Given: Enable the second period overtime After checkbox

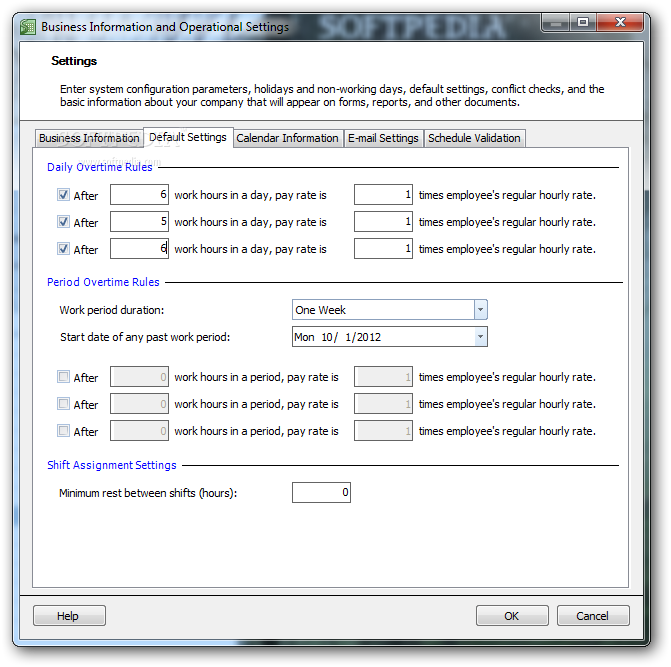Looking at the screenshot, I should [x=63, y=404].
